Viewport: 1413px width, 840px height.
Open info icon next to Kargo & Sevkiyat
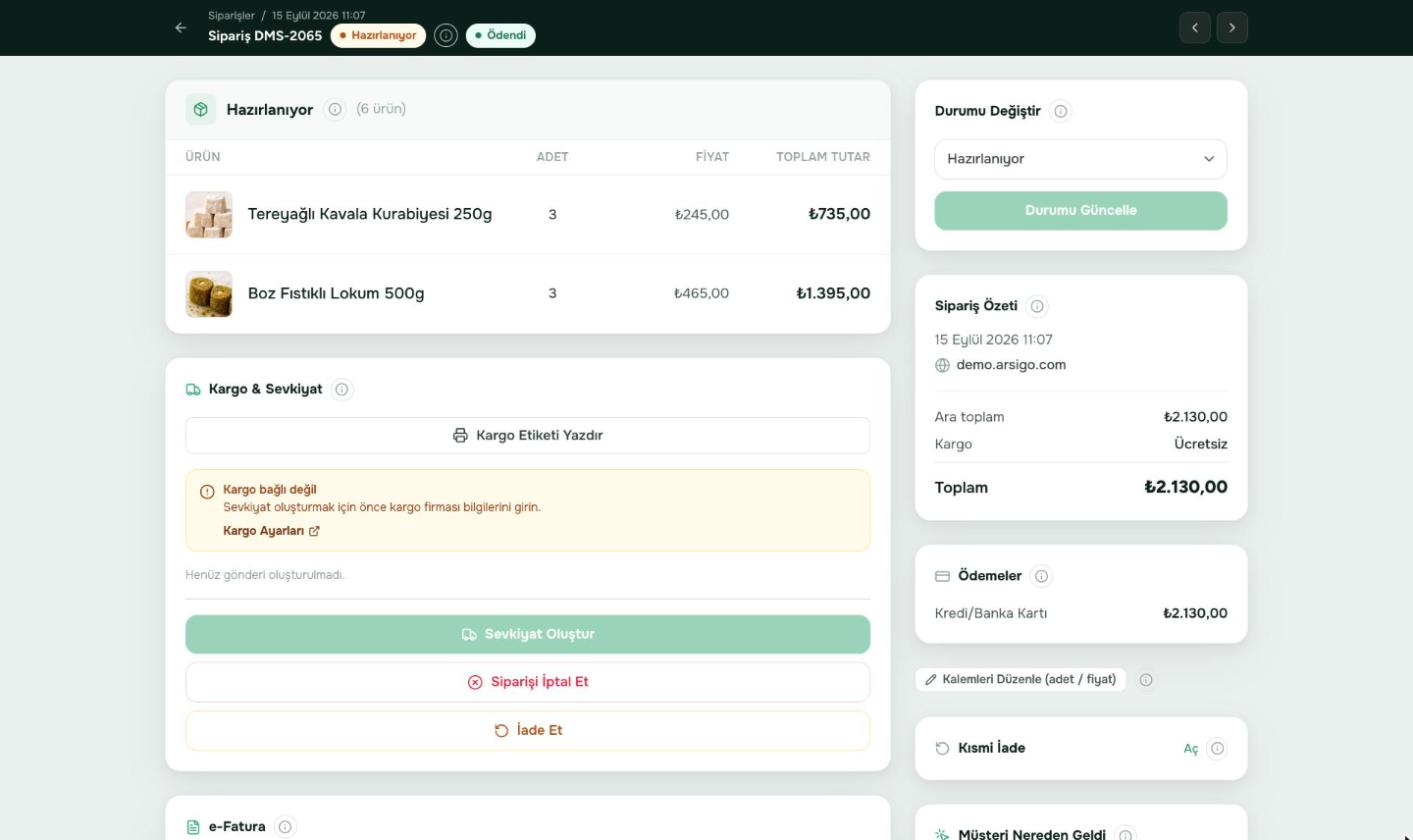pyautogui.click(x=342, y=389)
